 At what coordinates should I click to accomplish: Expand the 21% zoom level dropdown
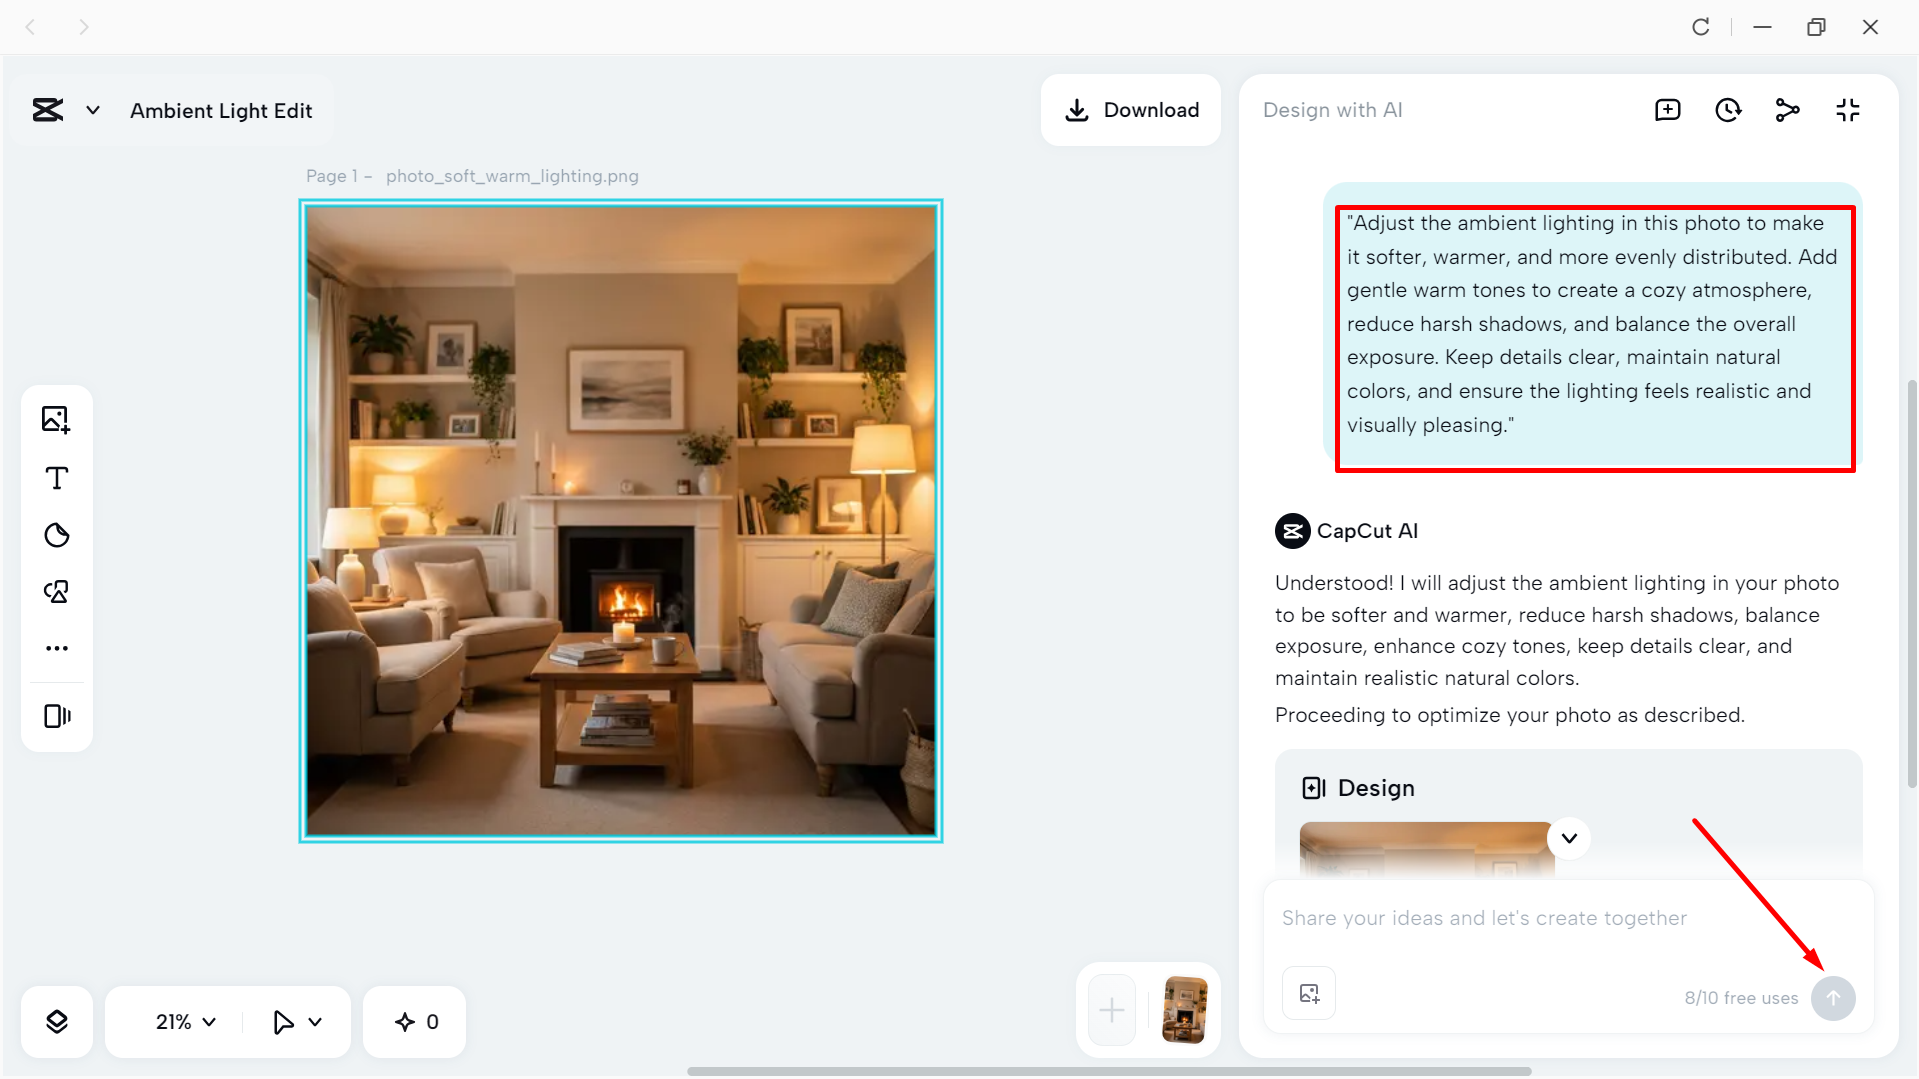pos(183,1021)
